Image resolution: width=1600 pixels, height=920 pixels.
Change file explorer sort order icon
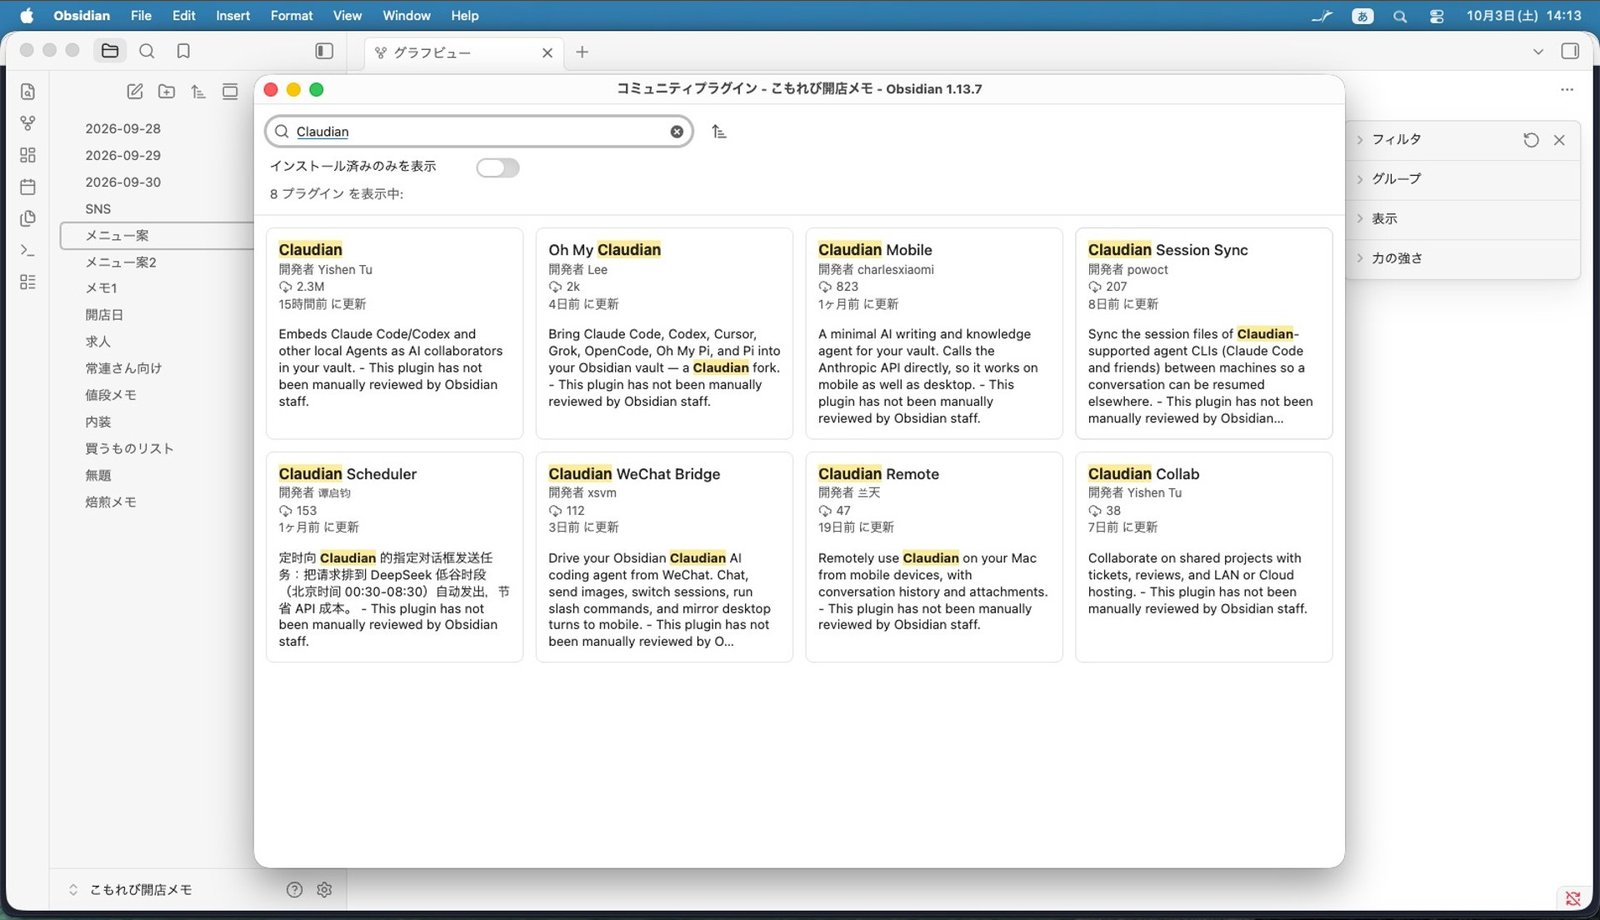pos(198,92)
